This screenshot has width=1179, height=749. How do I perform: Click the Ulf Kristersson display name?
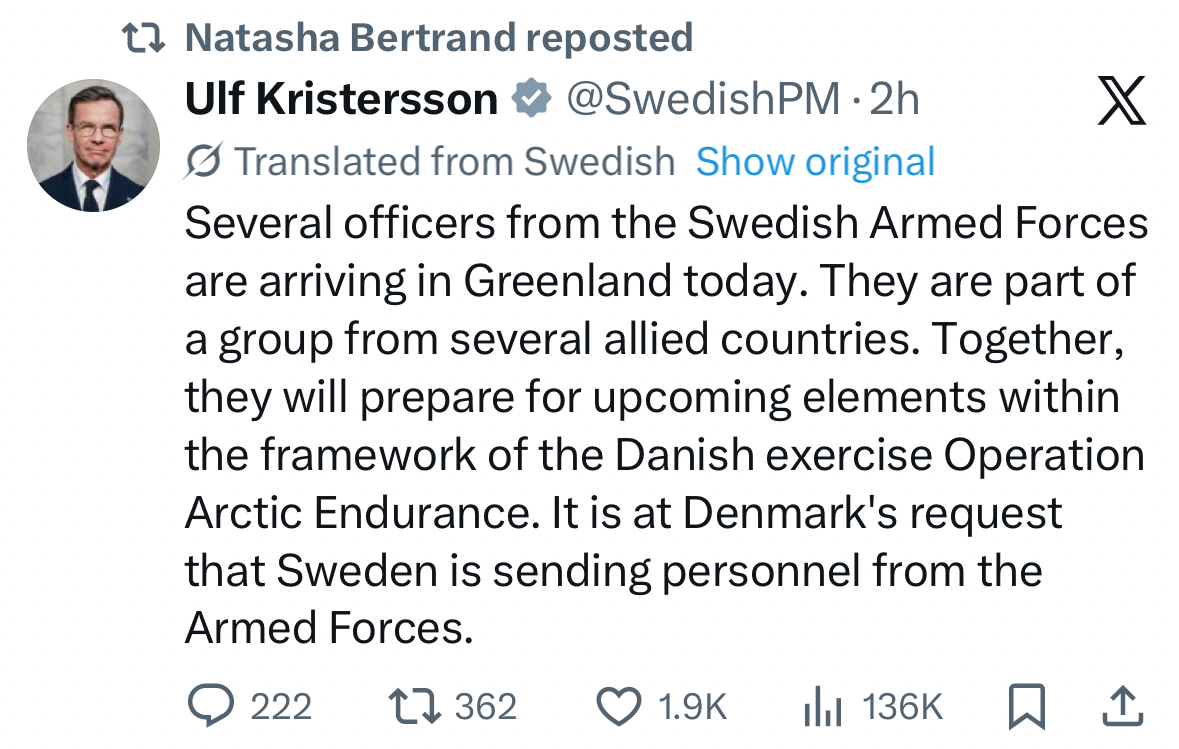tap(341, 99)
